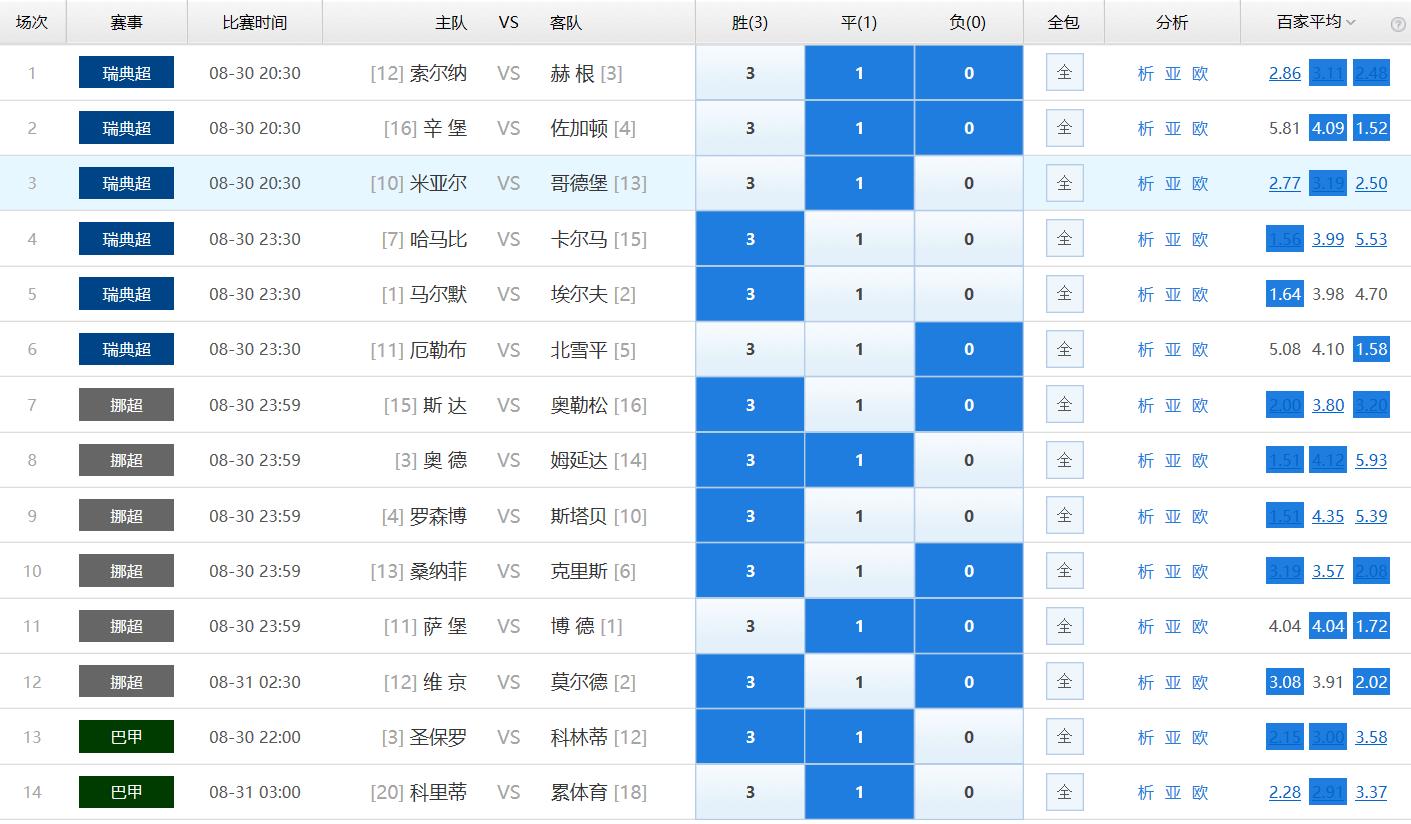The image size is (1411, 824).
Task: Click odds 1.64 in 马尔默 row
Action: 1284,294
